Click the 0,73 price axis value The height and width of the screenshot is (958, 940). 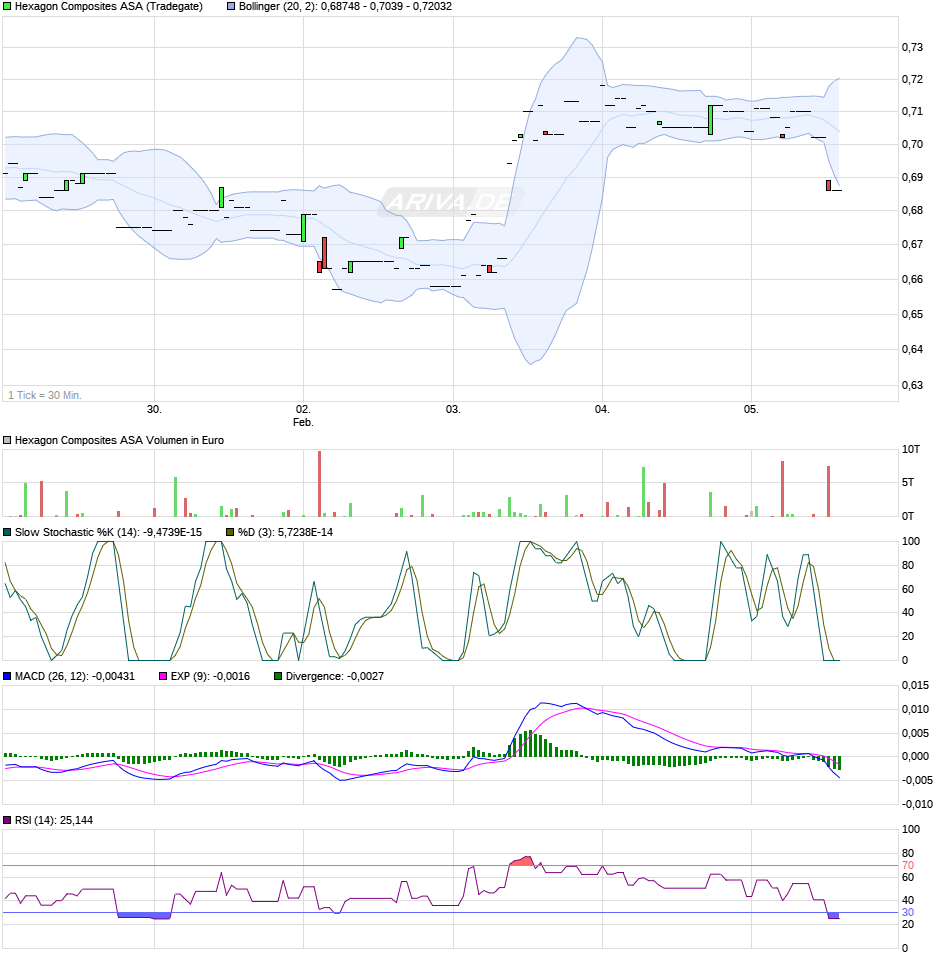click(913, 48)
